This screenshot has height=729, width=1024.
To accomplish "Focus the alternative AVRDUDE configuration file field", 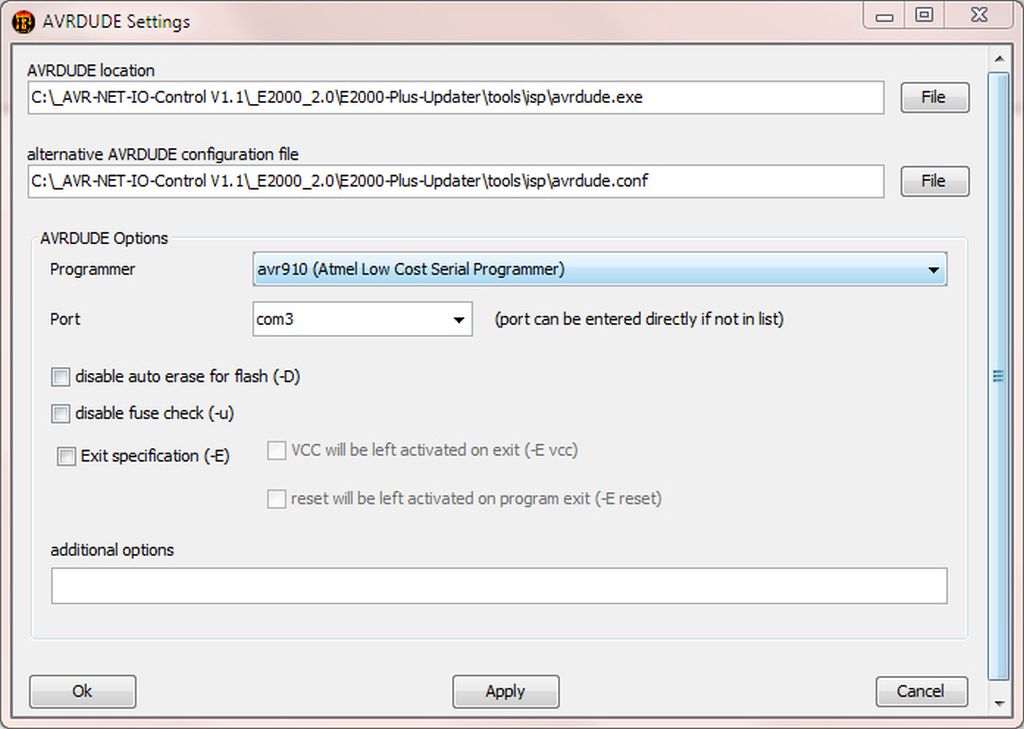I will coord(456,181).
